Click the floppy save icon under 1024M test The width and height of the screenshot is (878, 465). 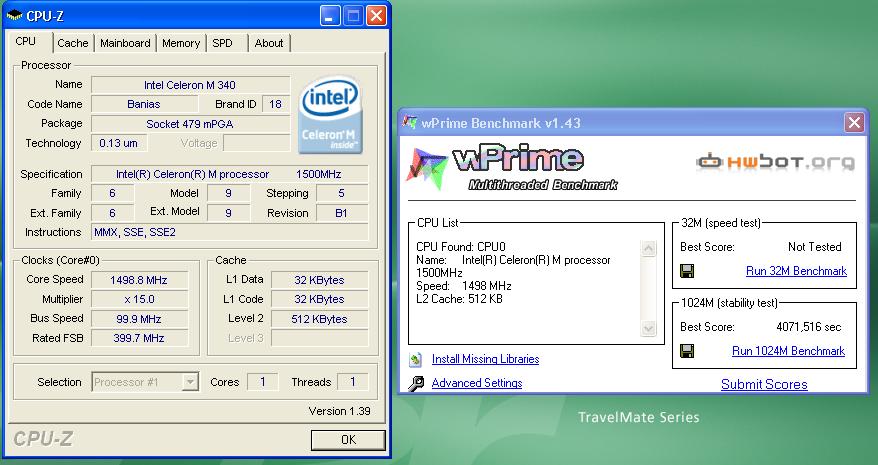[687, 351]
